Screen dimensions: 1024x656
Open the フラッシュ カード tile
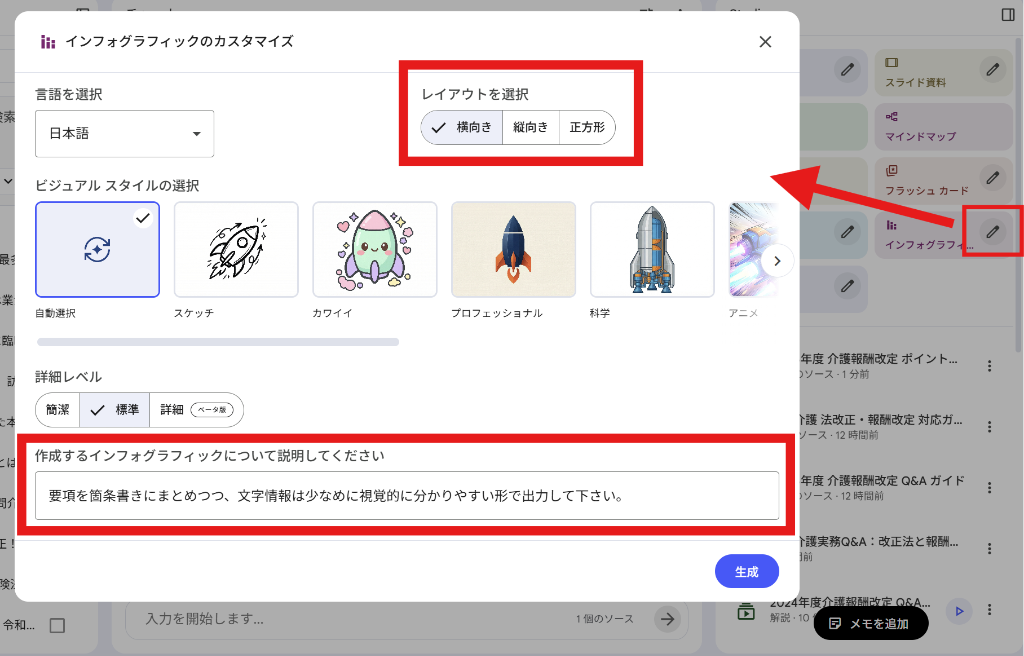pyautogui.click(x=944, y=181)
